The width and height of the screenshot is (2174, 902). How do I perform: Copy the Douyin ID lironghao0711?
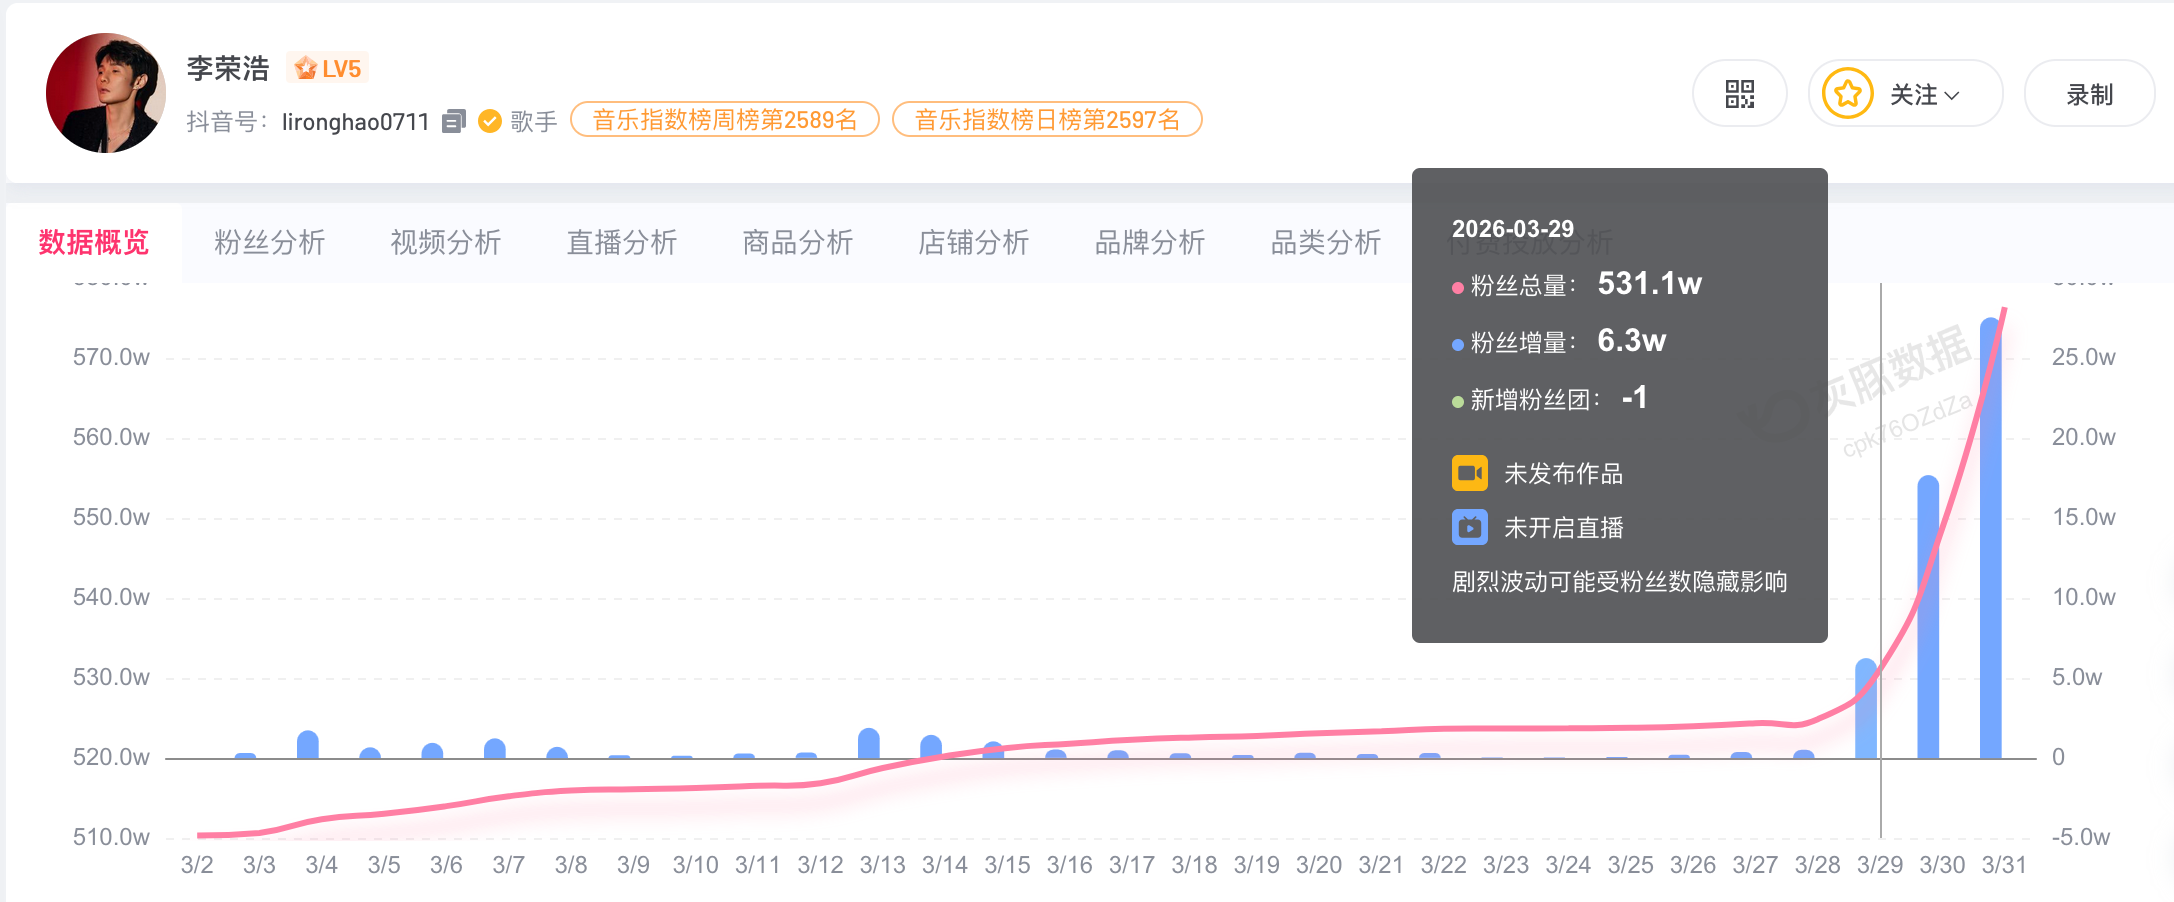(x=454, y=121)
